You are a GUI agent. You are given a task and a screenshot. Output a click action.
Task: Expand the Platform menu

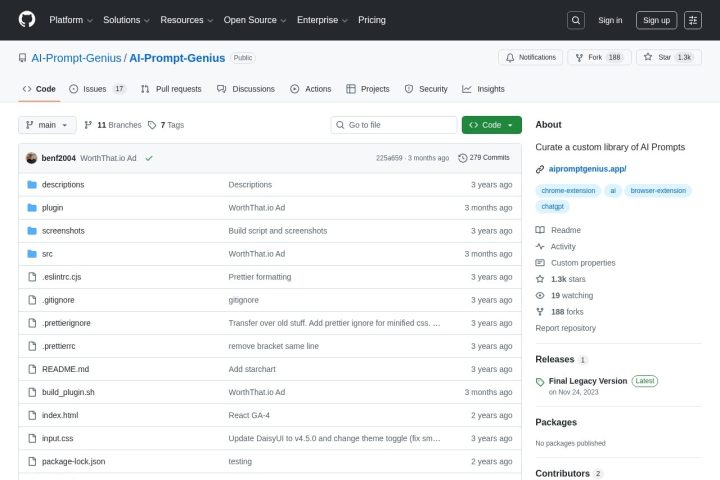71,20
